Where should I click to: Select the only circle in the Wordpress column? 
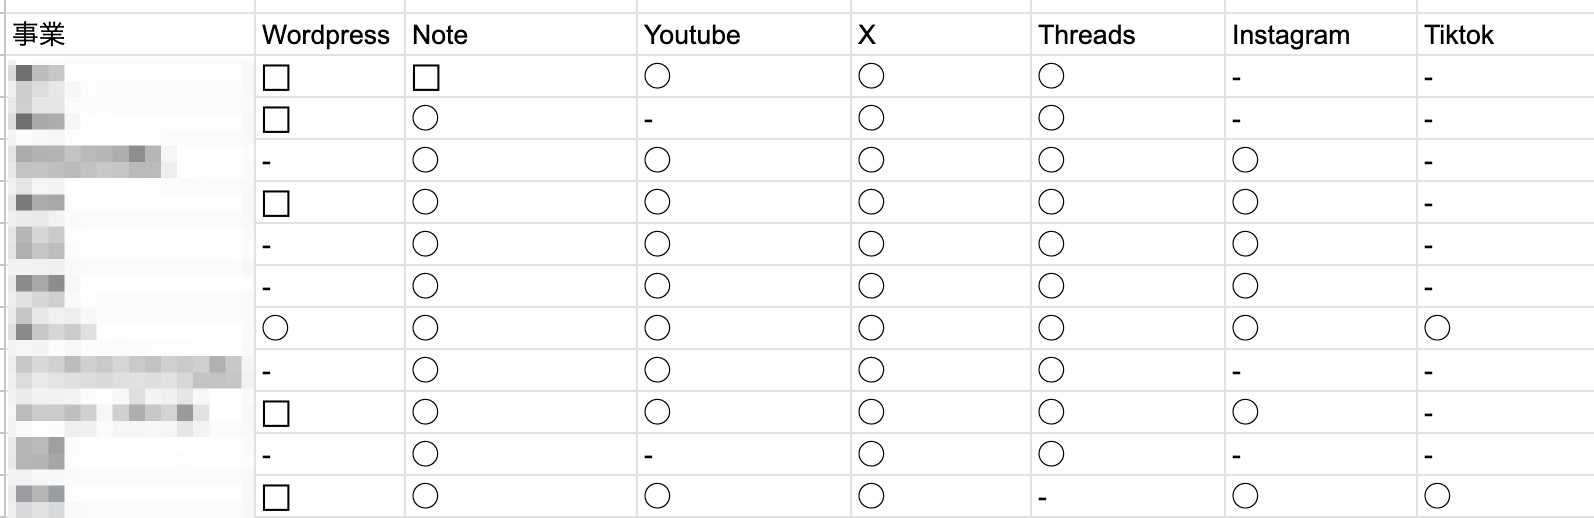point(275,328)
